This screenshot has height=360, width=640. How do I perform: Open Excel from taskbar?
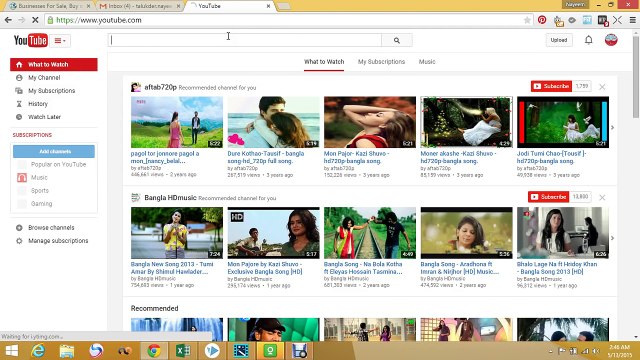click(183, 351)
